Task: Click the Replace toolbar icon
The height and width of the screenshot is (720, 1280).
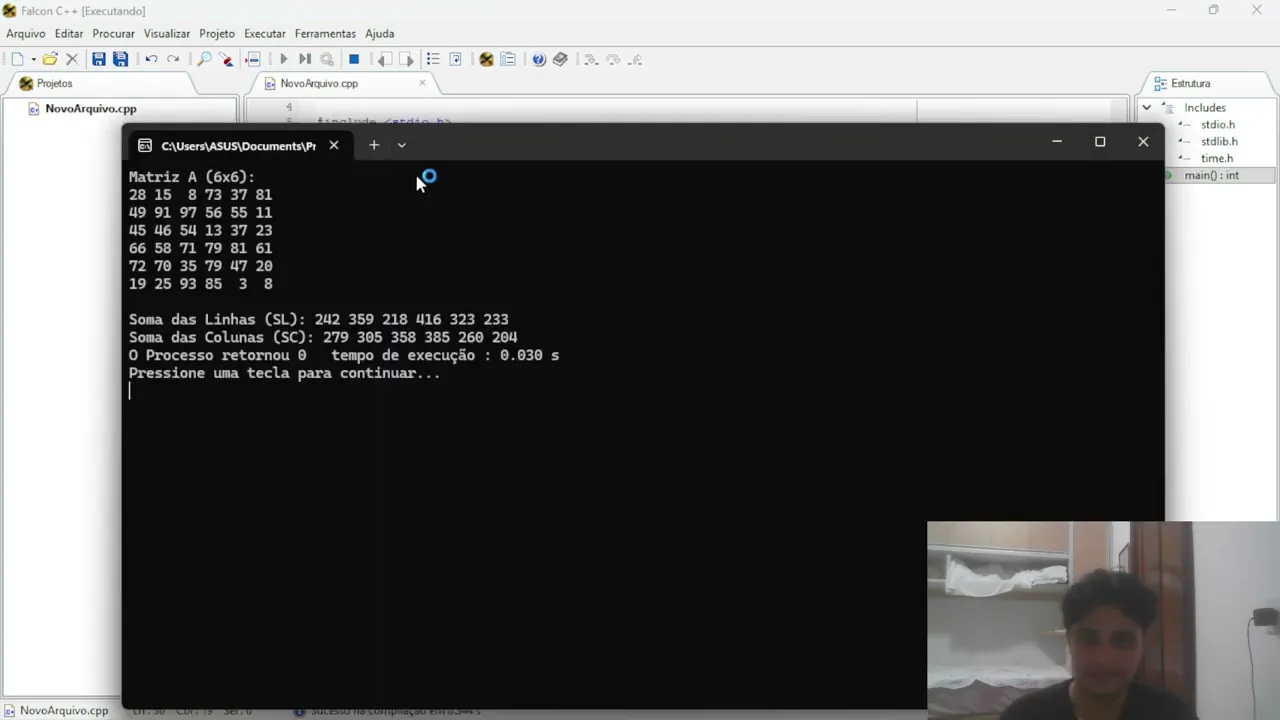Action: pyautogui.click(x=227, y=59)
